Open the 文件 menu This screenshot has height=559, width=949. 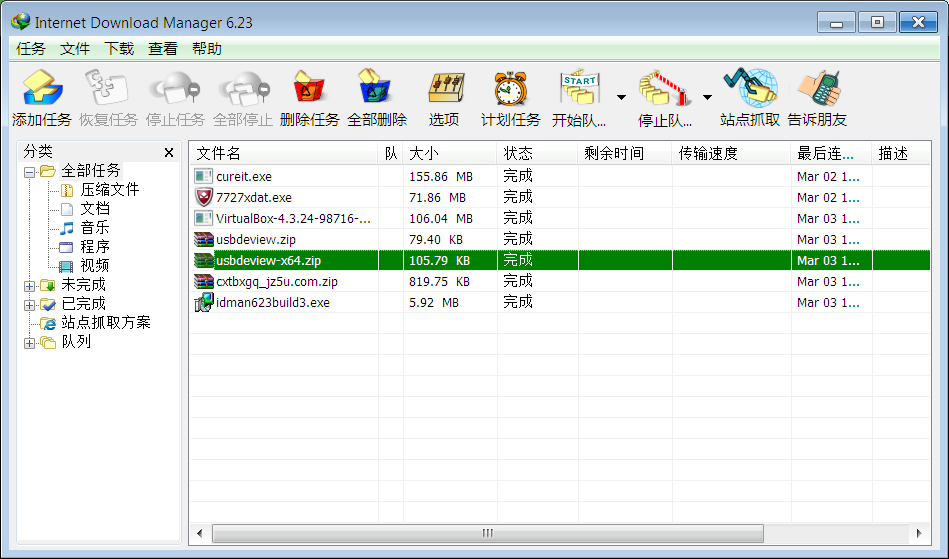(75, 48)
